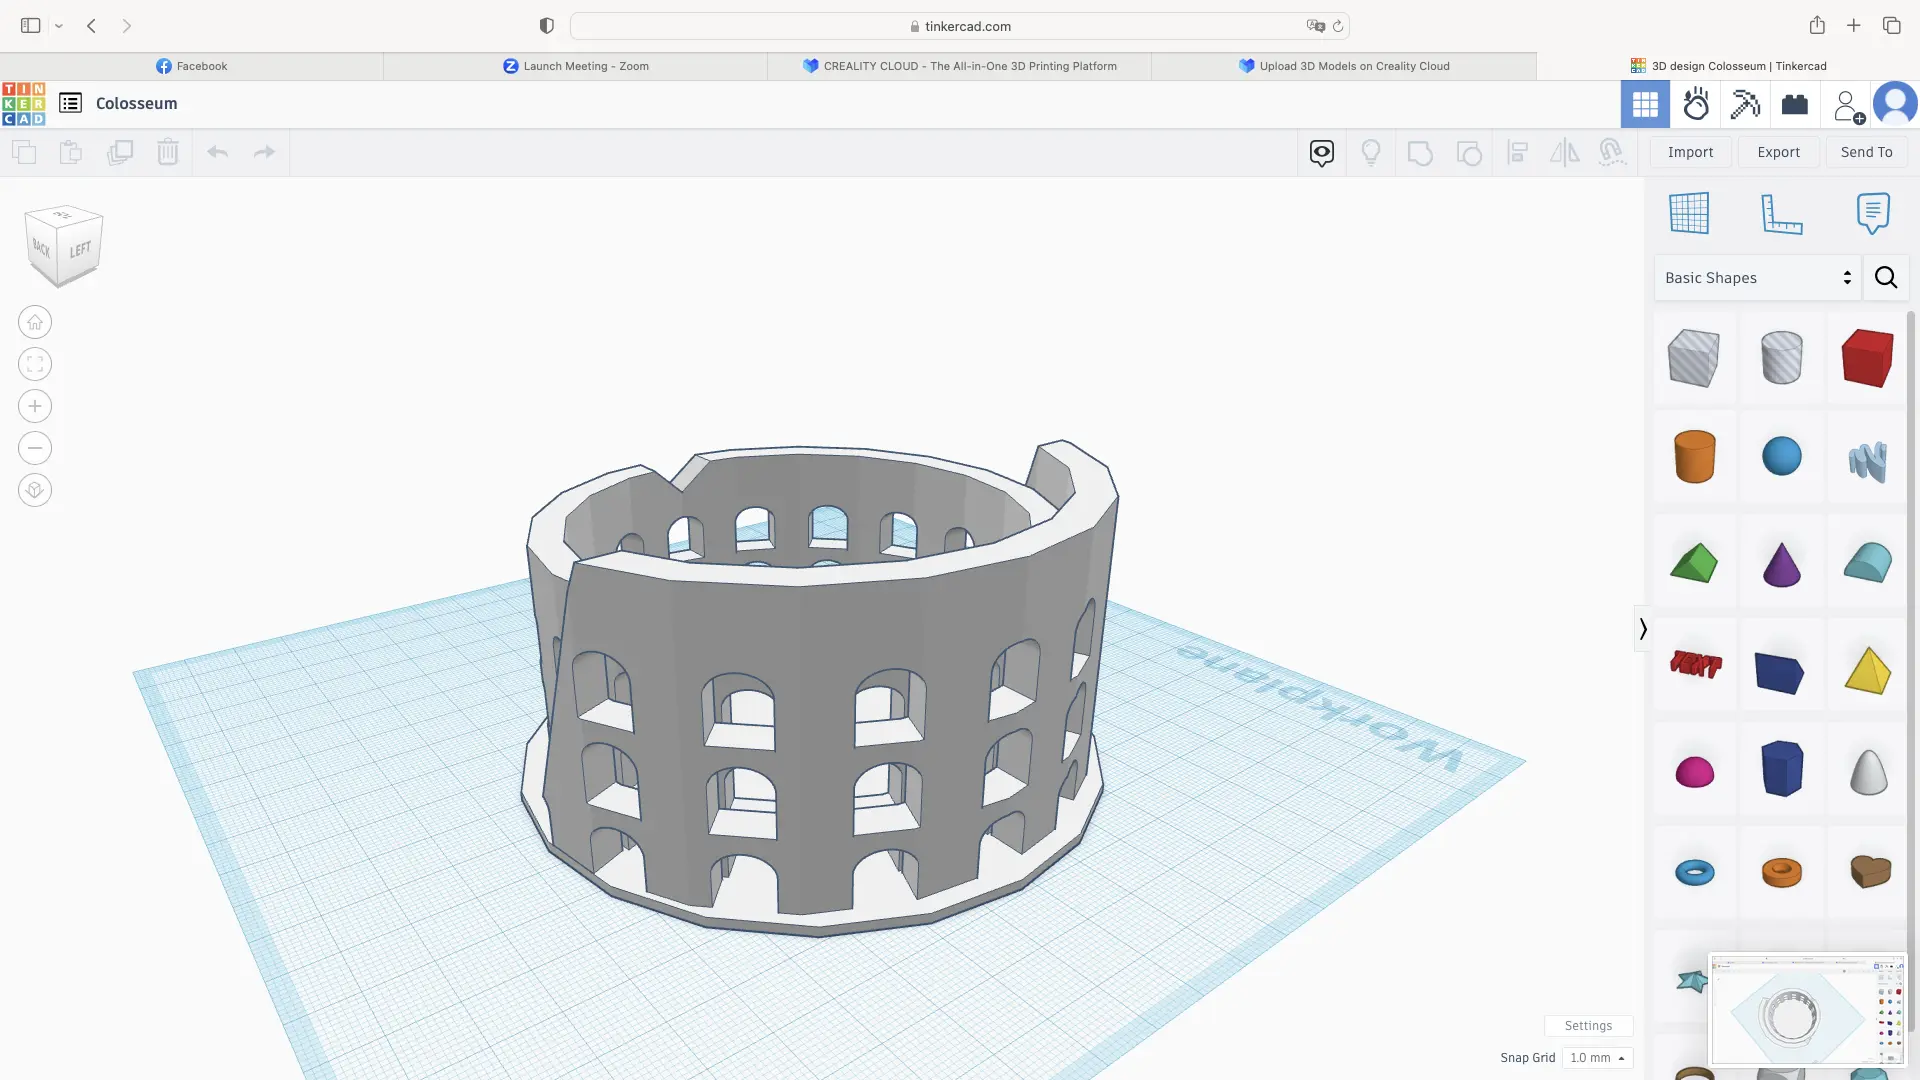Click the Duplicate and repeat icon
Screen dimensions: 1920x1080
coord(120,152)
